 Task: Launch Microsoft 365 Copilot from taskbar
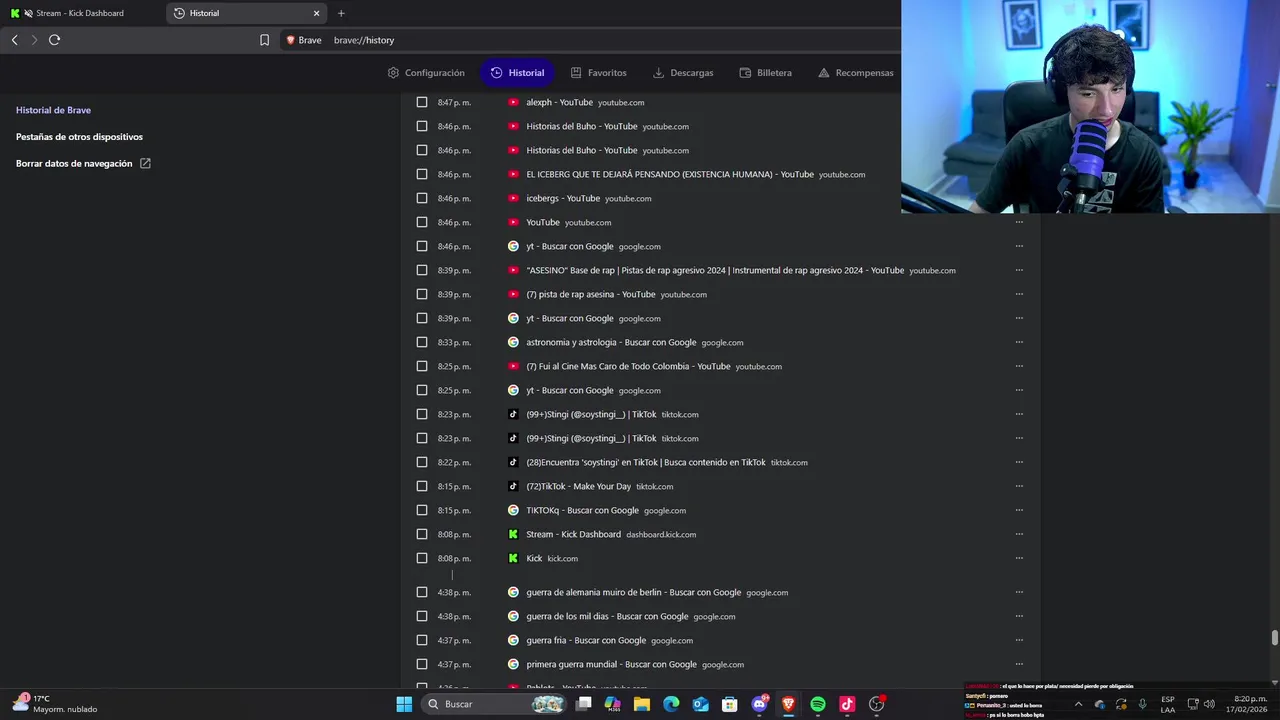[613, 704]
